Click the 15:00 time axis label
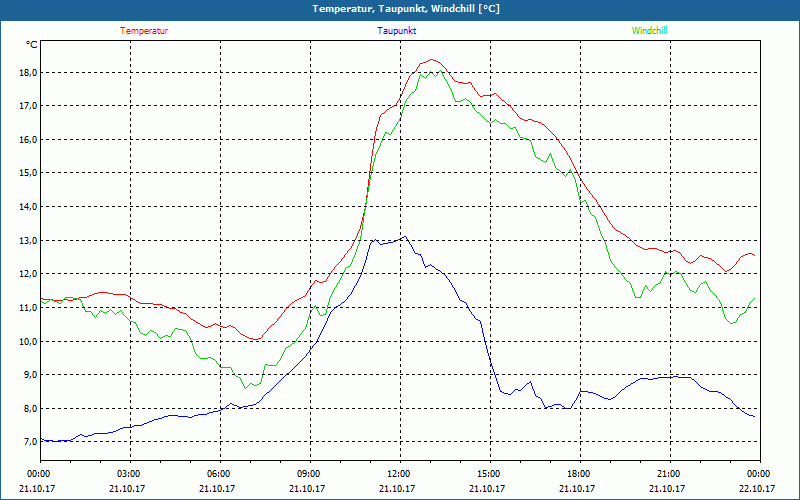The height and width of the screenshot is (500, 800). point(490,474)
